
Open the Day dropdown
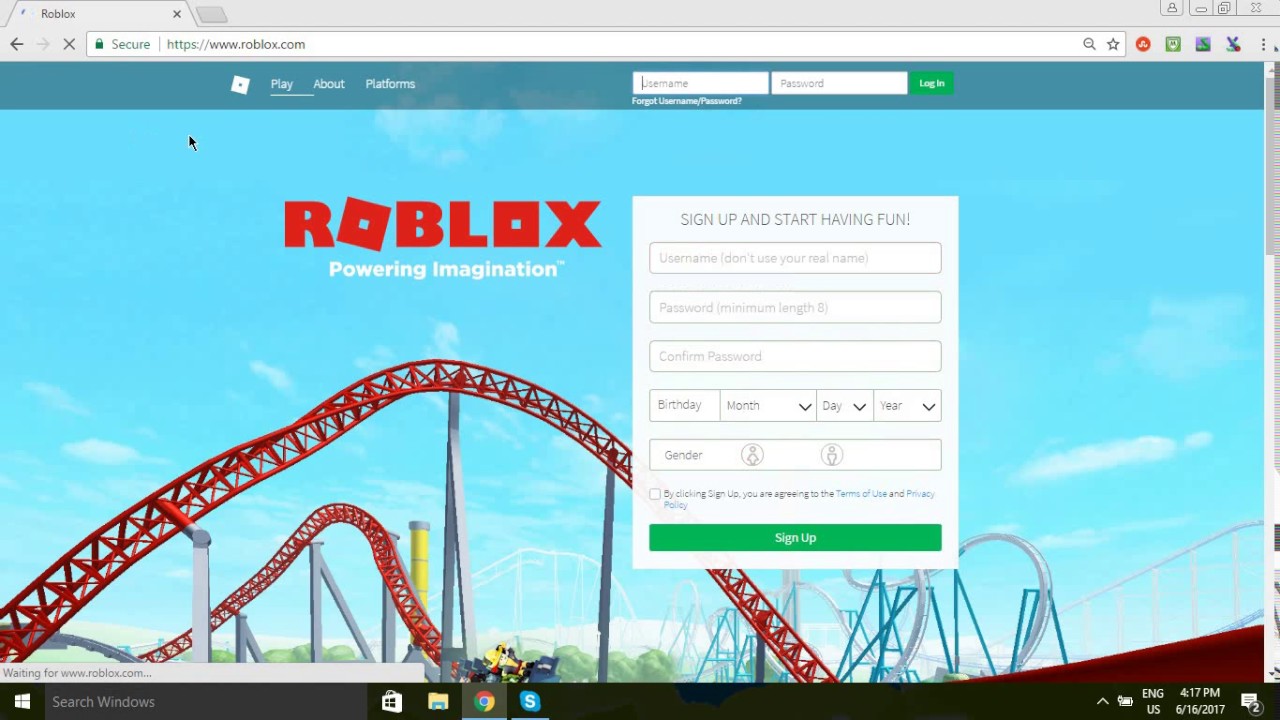coord(844,406)
